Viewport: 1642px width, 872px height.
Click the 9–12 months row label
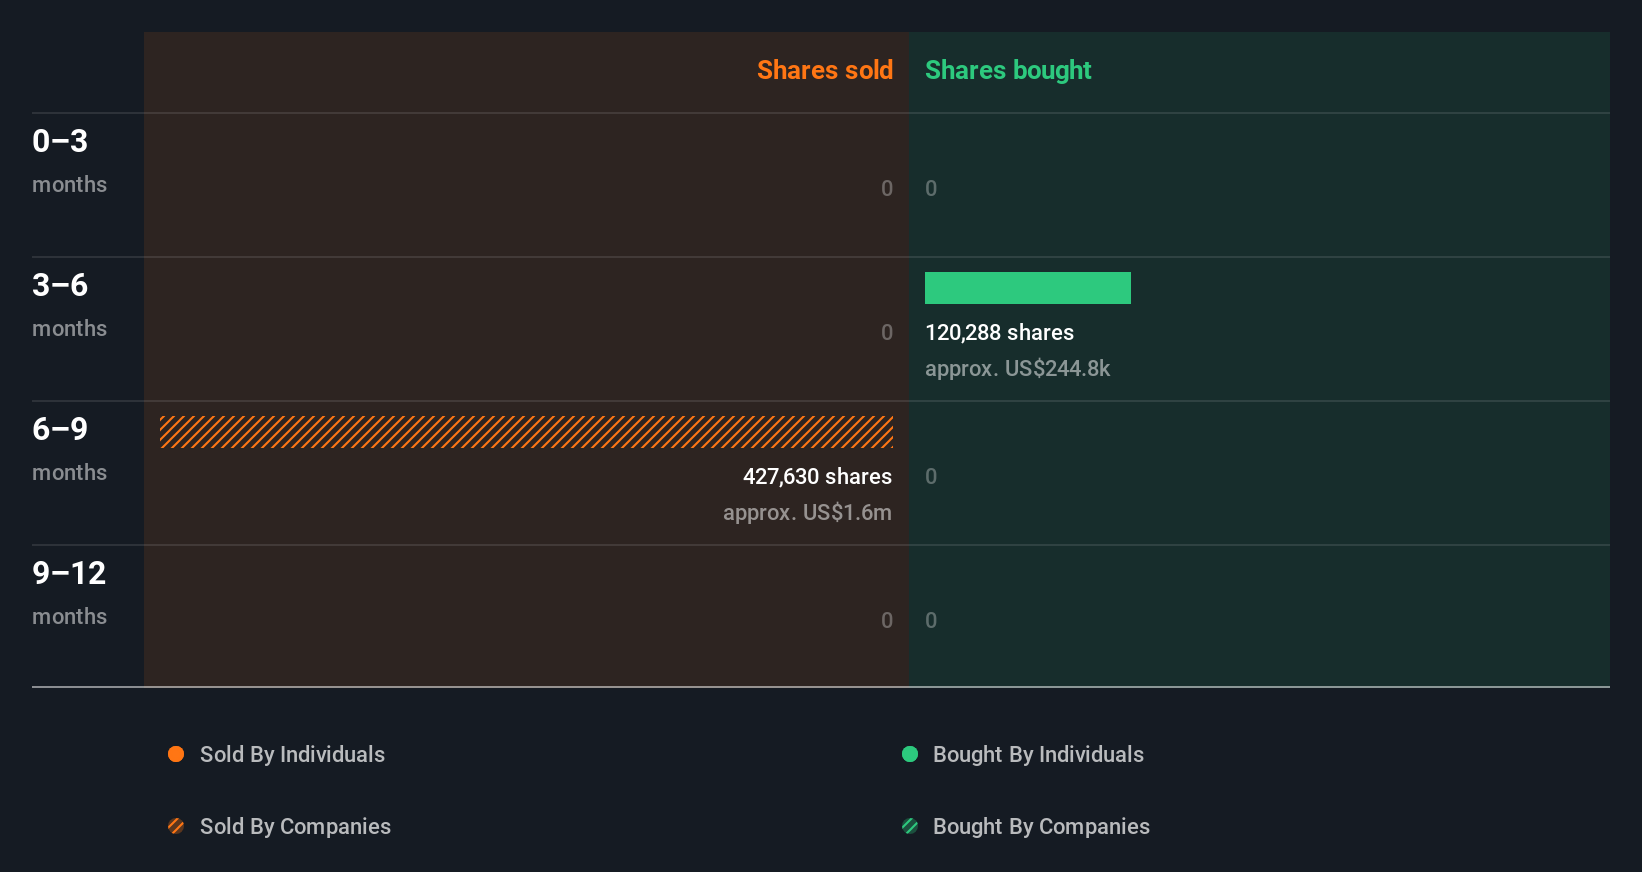(x=69, y=592)
